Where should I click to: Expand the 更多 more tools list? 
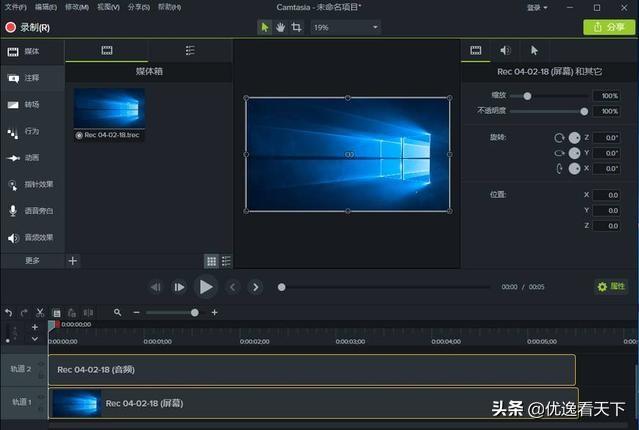click(x=32, y=260)
